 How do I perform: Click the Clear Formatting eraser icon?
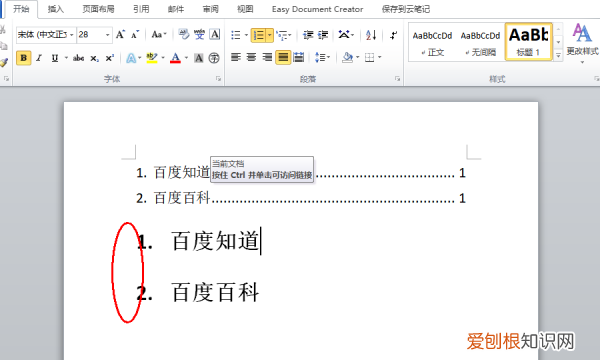[x=184, y=35]
